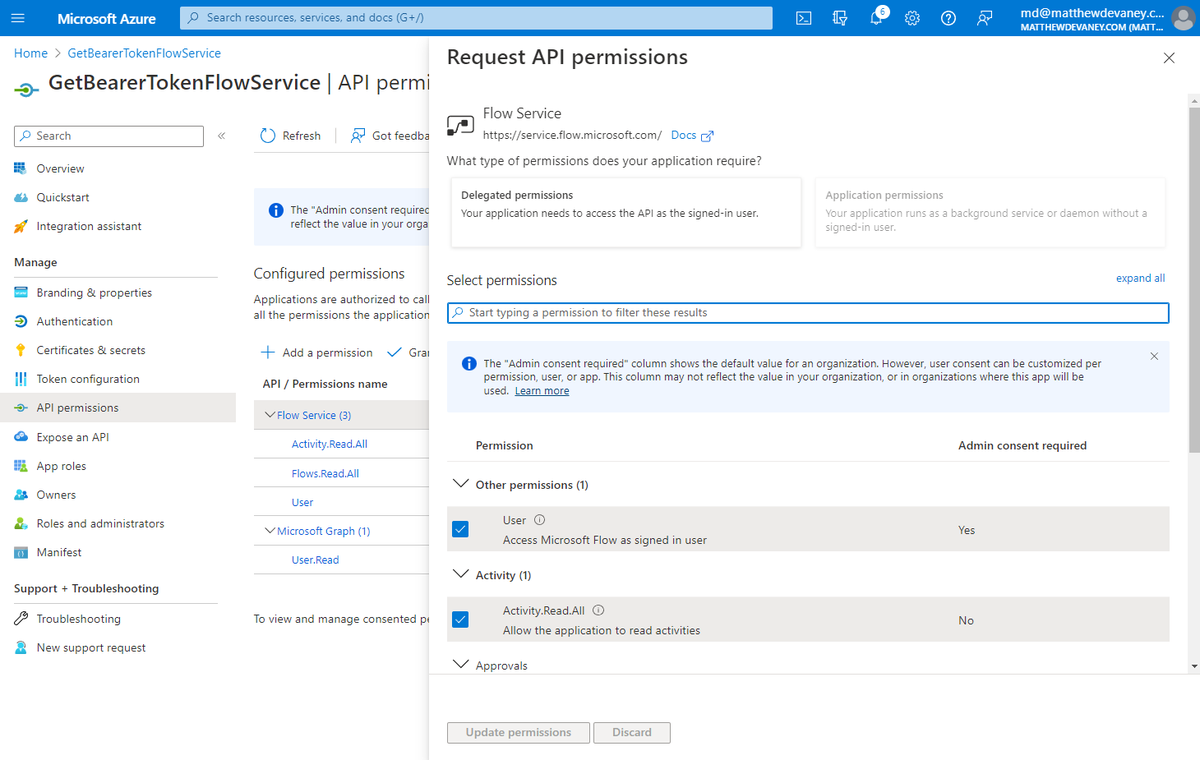Image resolution: width=1200 pixels, height=760 pixels.
Task: Go to Home breadcrumb
Action: coord(31,53)
